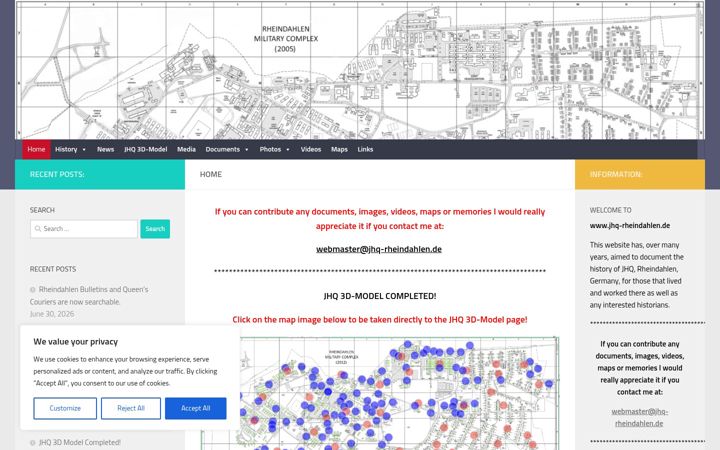Click the webmaster email link in main content

[x=379, y=249]
